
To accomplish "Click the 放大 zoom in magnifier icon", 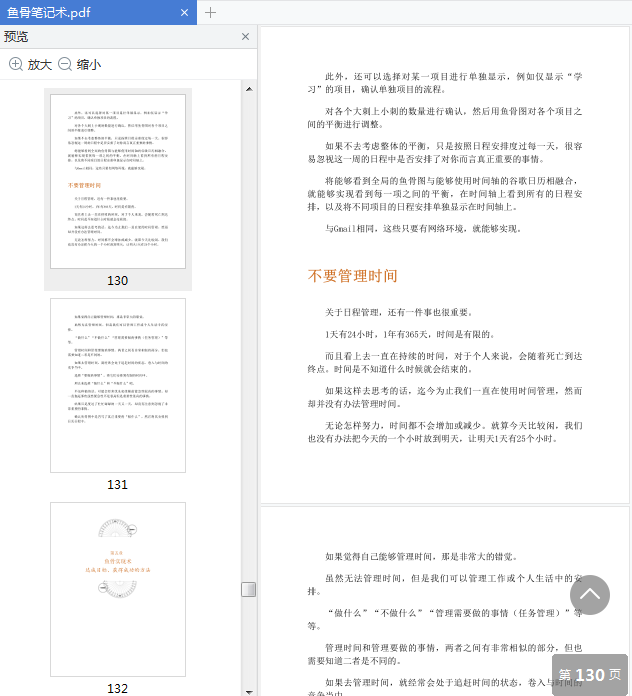I will pos(16,64).
